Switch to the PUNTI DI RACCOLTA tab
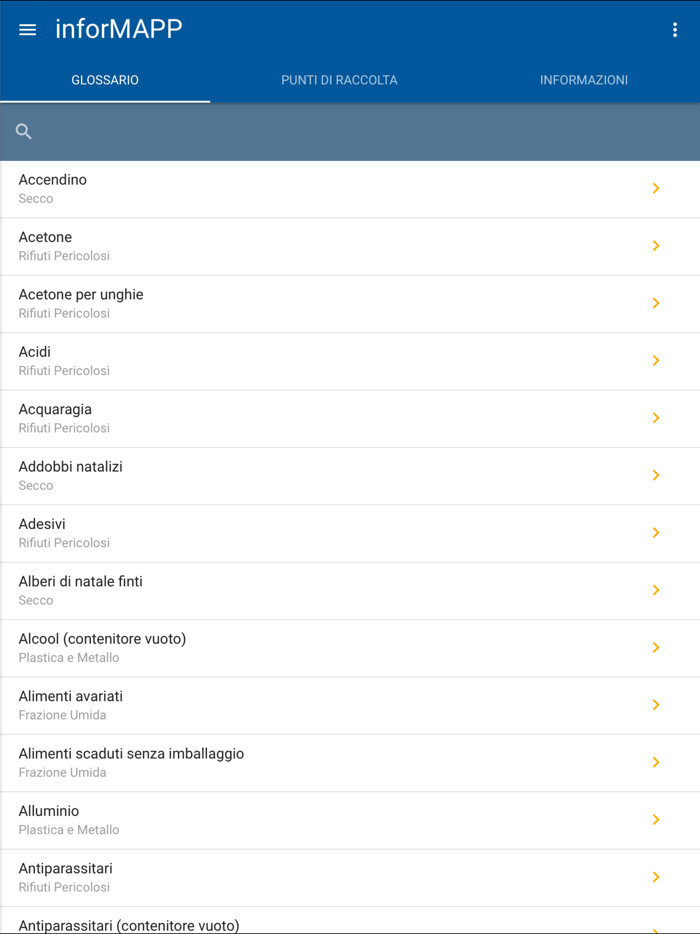The height and width of the screenshot is (934, 700). [338, 80]
